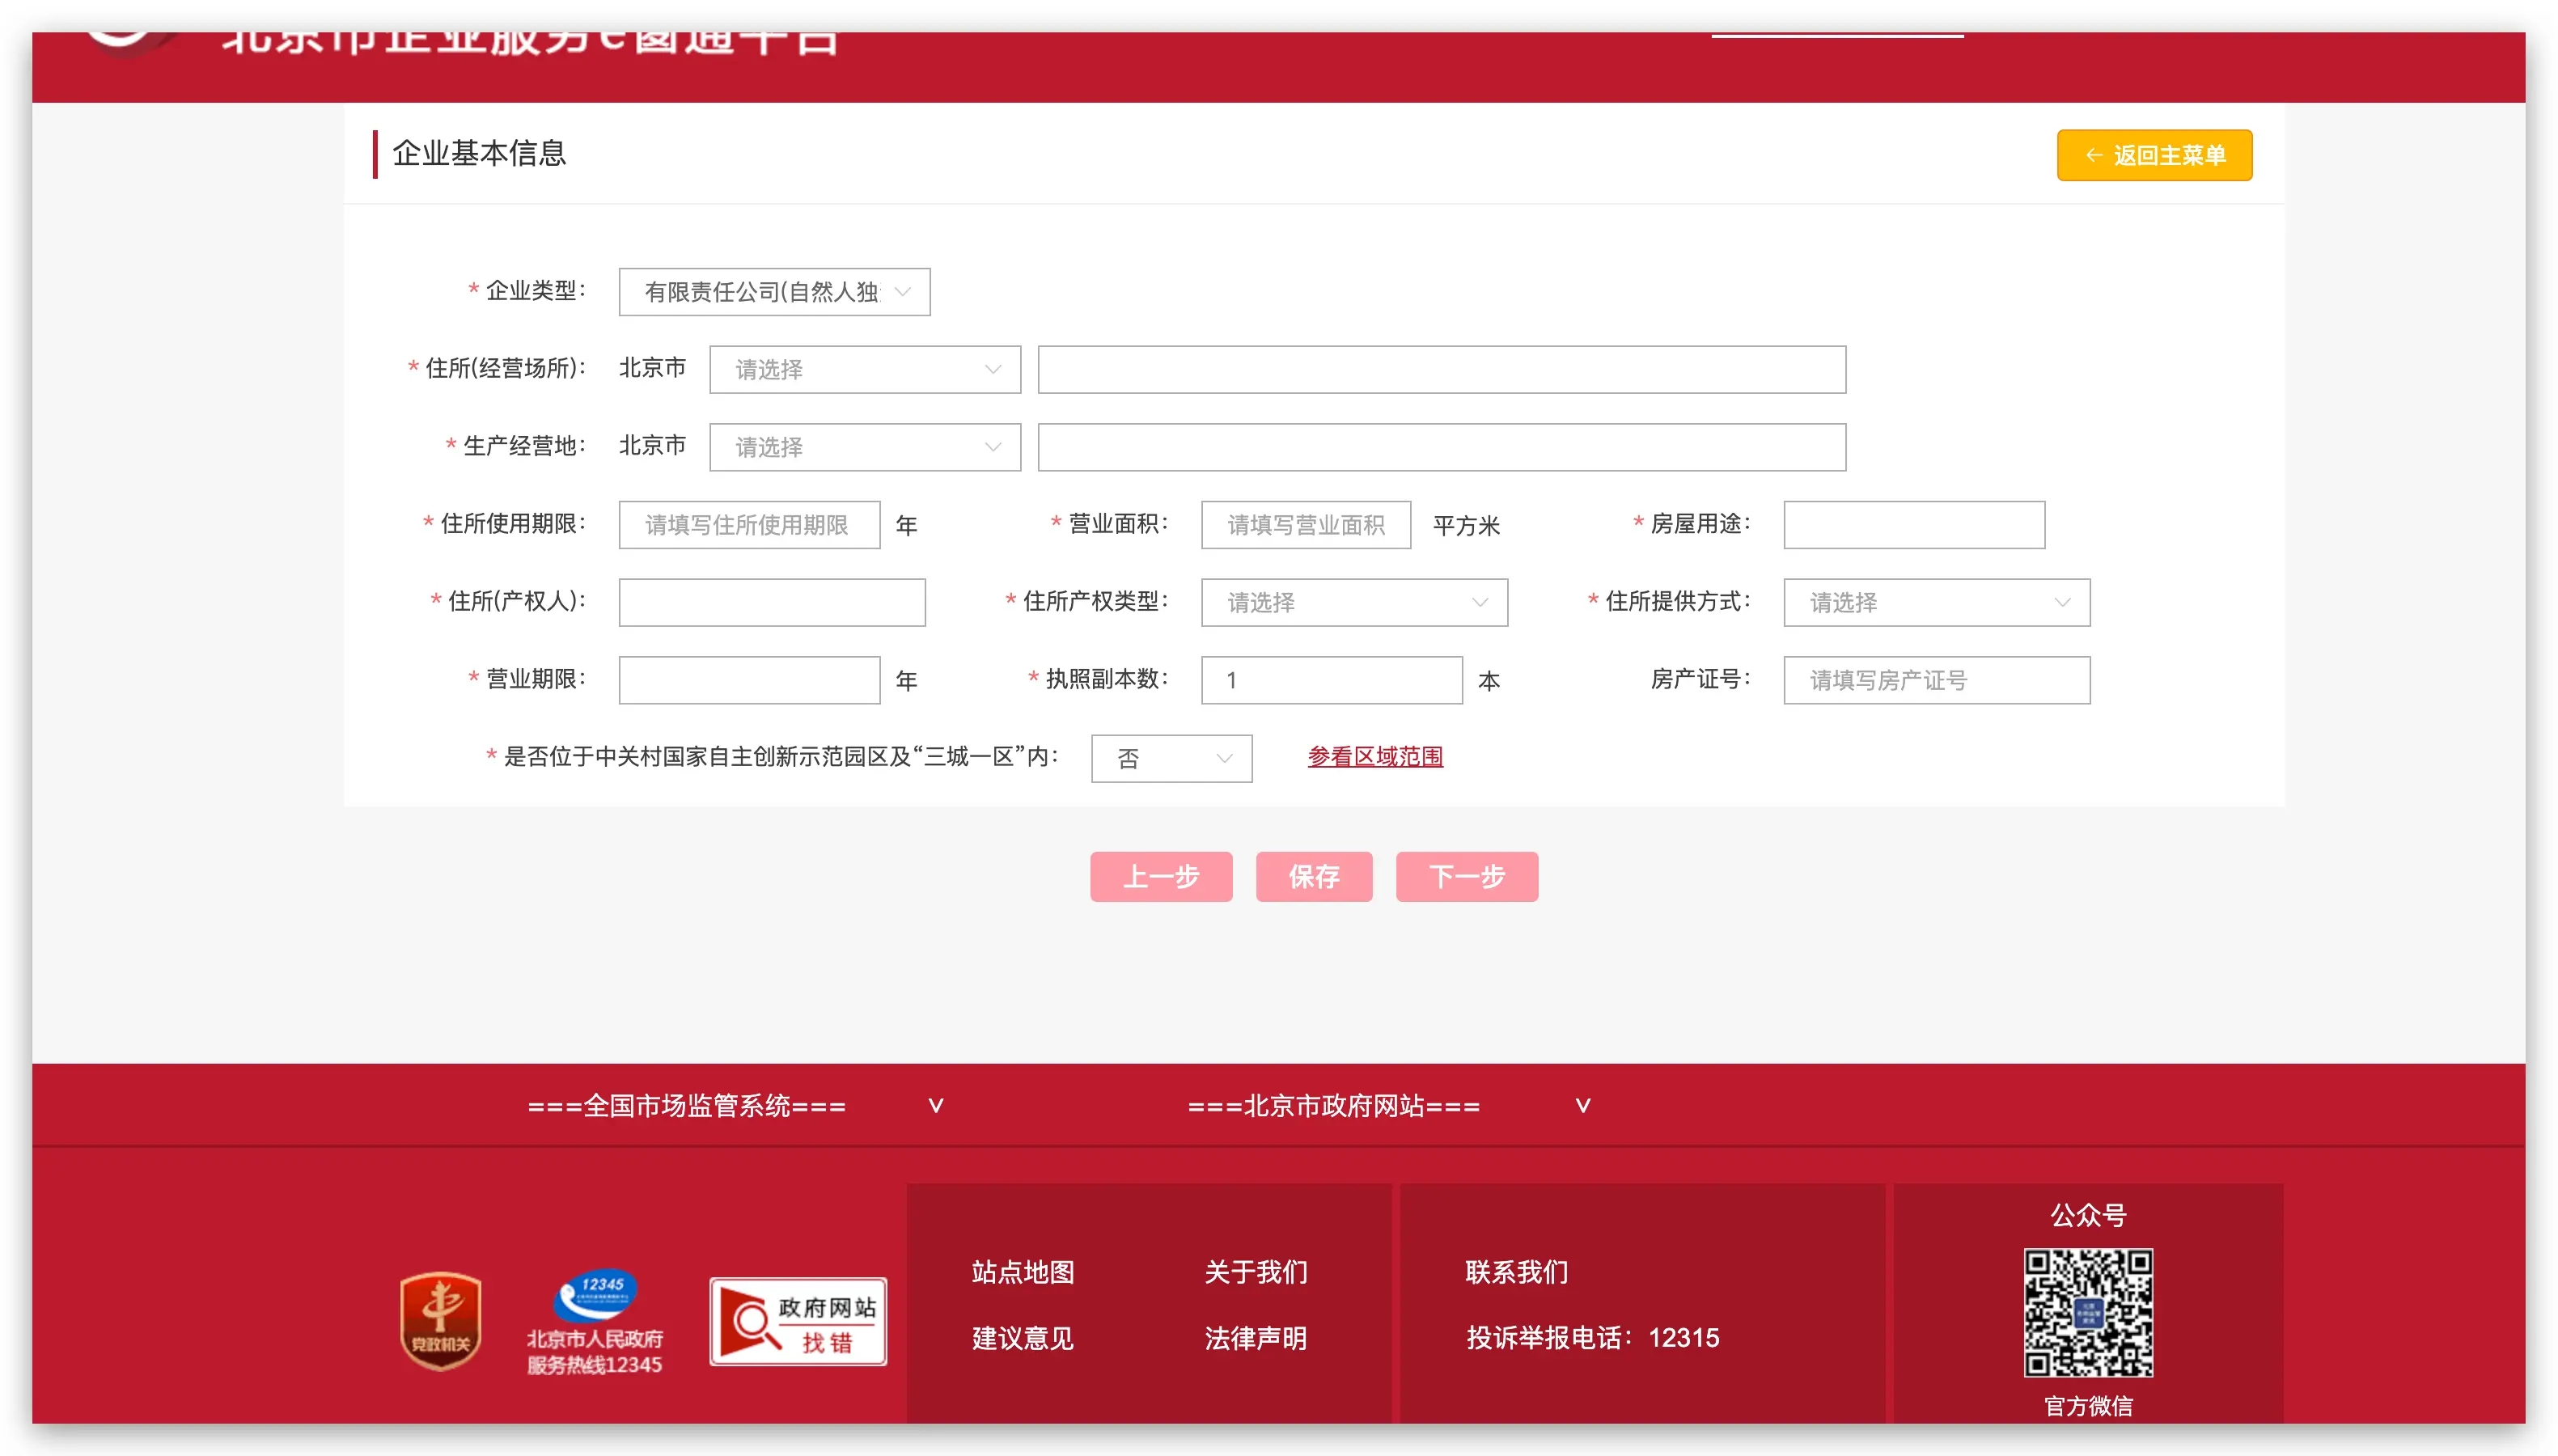
Task: Change the 中关村 示范园区 selector from 否
Action: pos(1170,759)
